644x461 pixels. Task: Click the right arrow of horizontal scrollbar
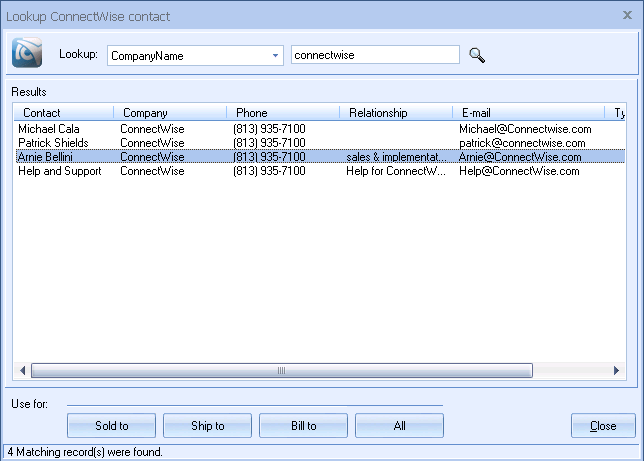[x=616, y=371]
